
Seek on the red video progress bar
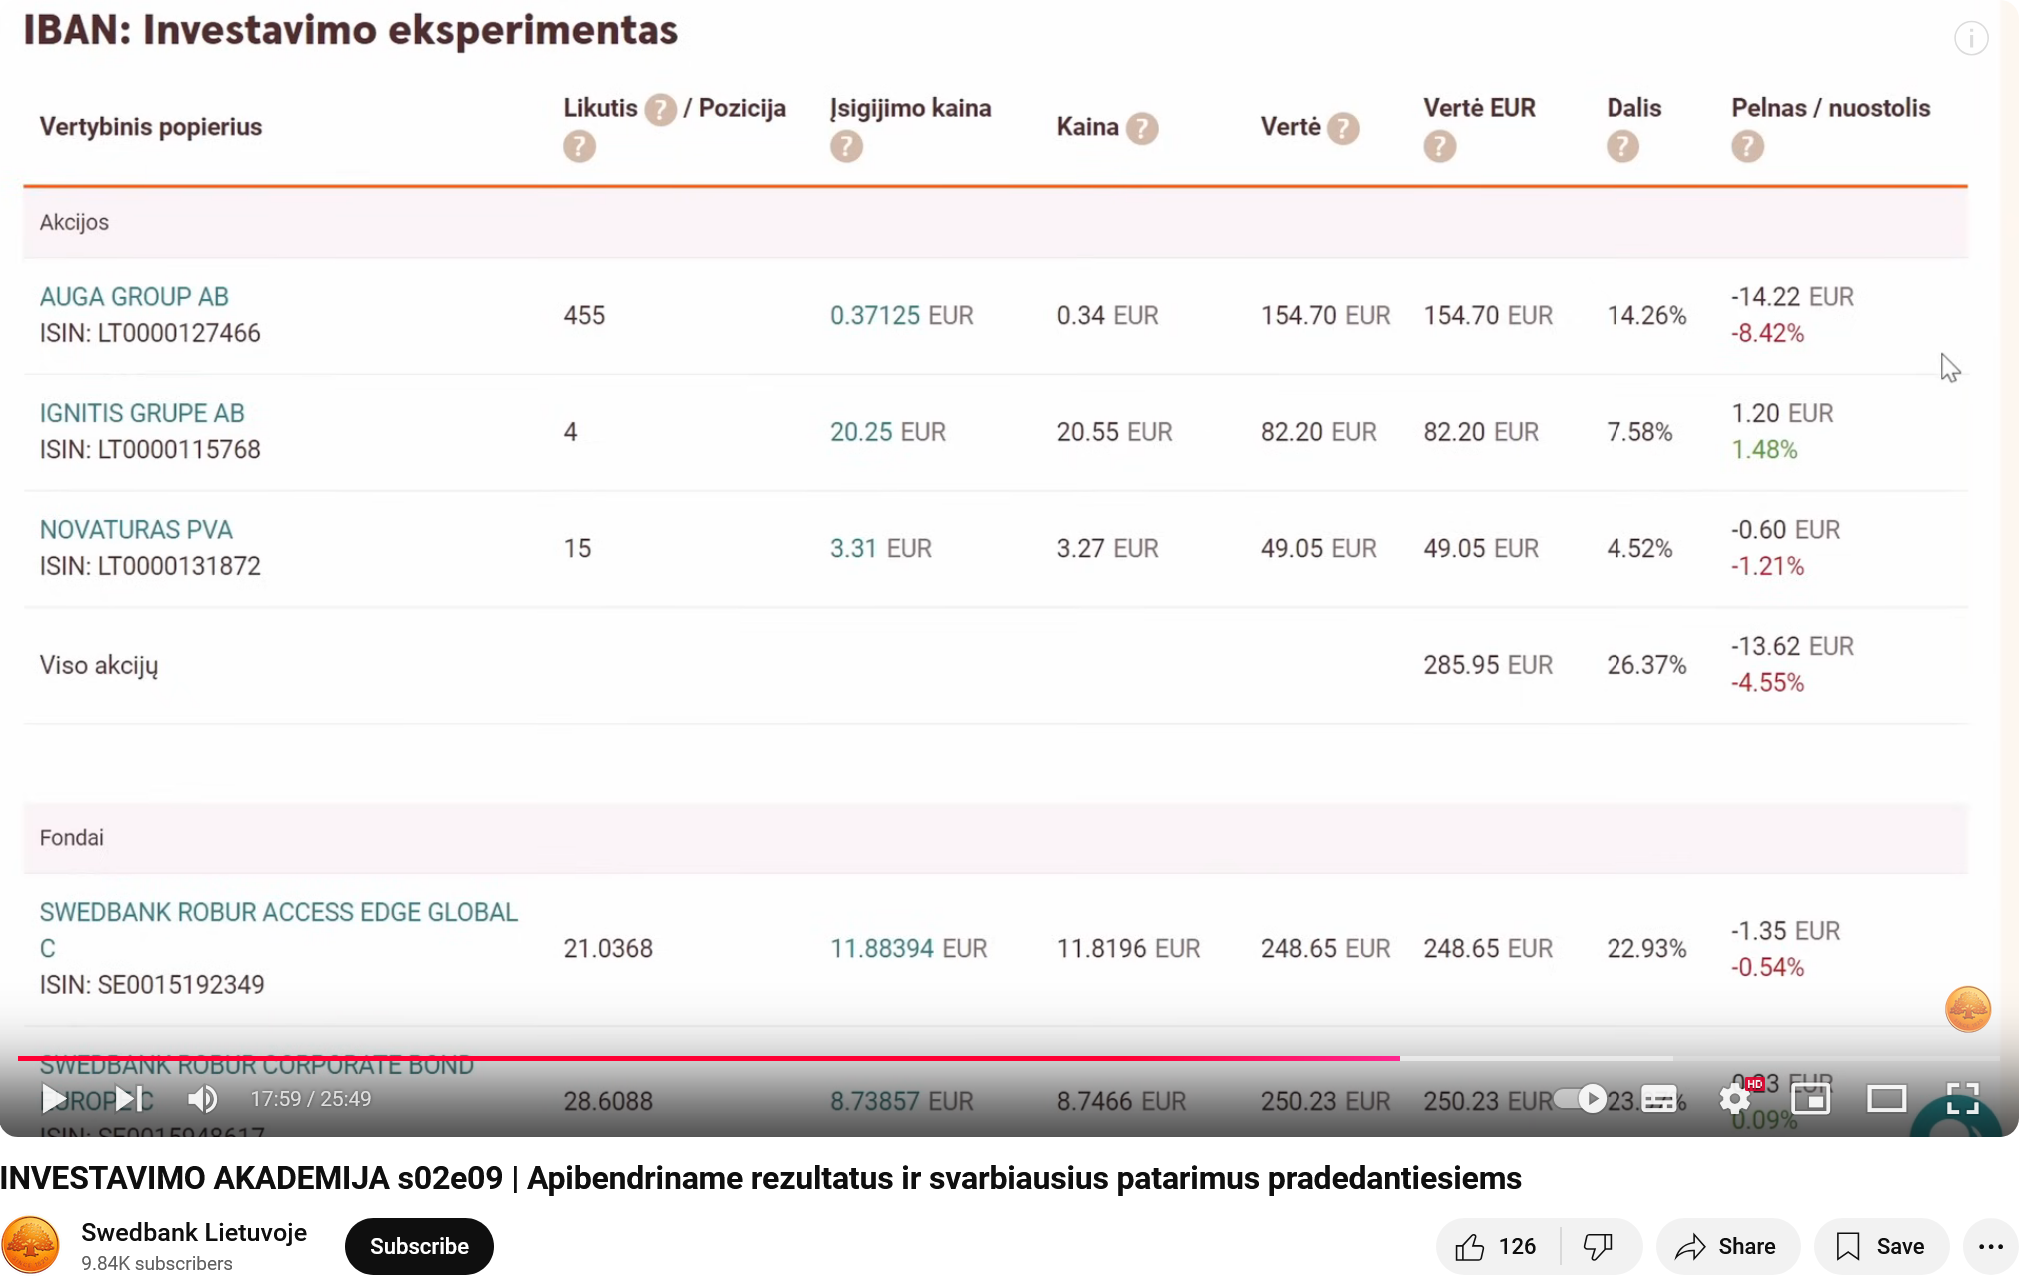pyautogui.click(x=1008, y=1058)
